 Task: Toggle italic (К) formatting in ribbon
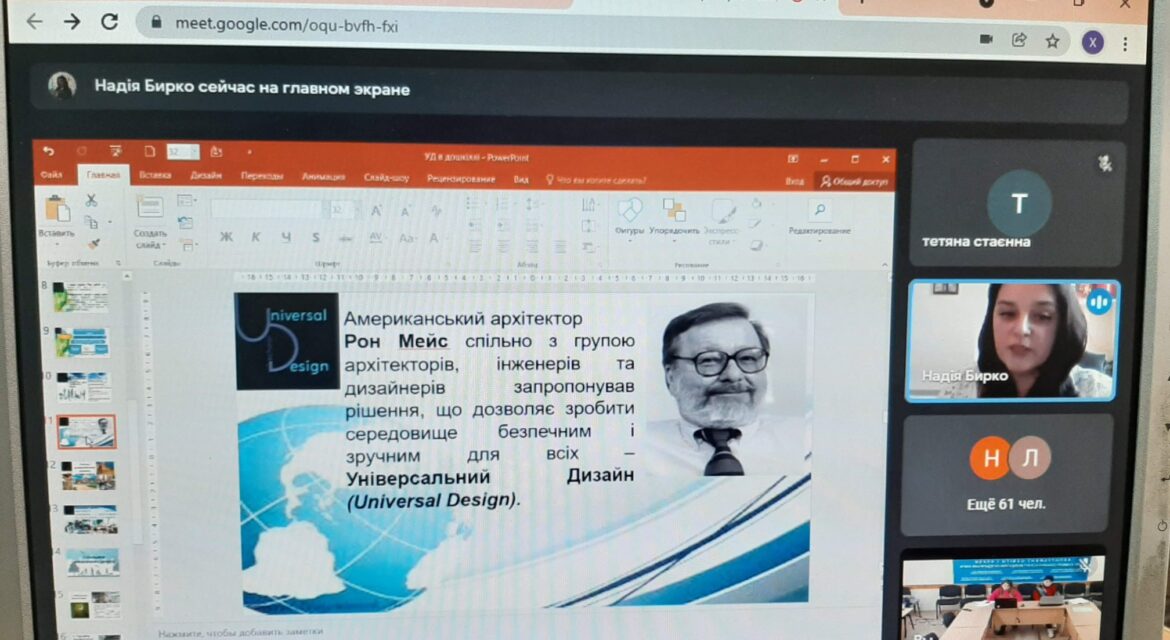[256, 236]
